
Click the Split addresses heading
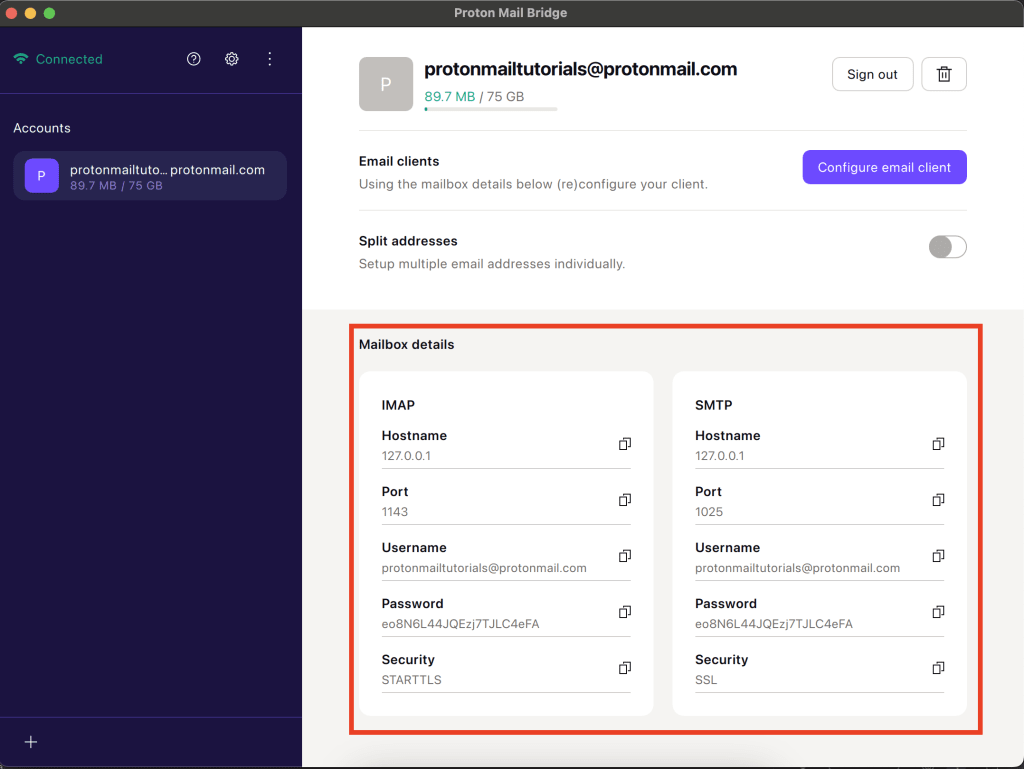[x=408, y=241]
